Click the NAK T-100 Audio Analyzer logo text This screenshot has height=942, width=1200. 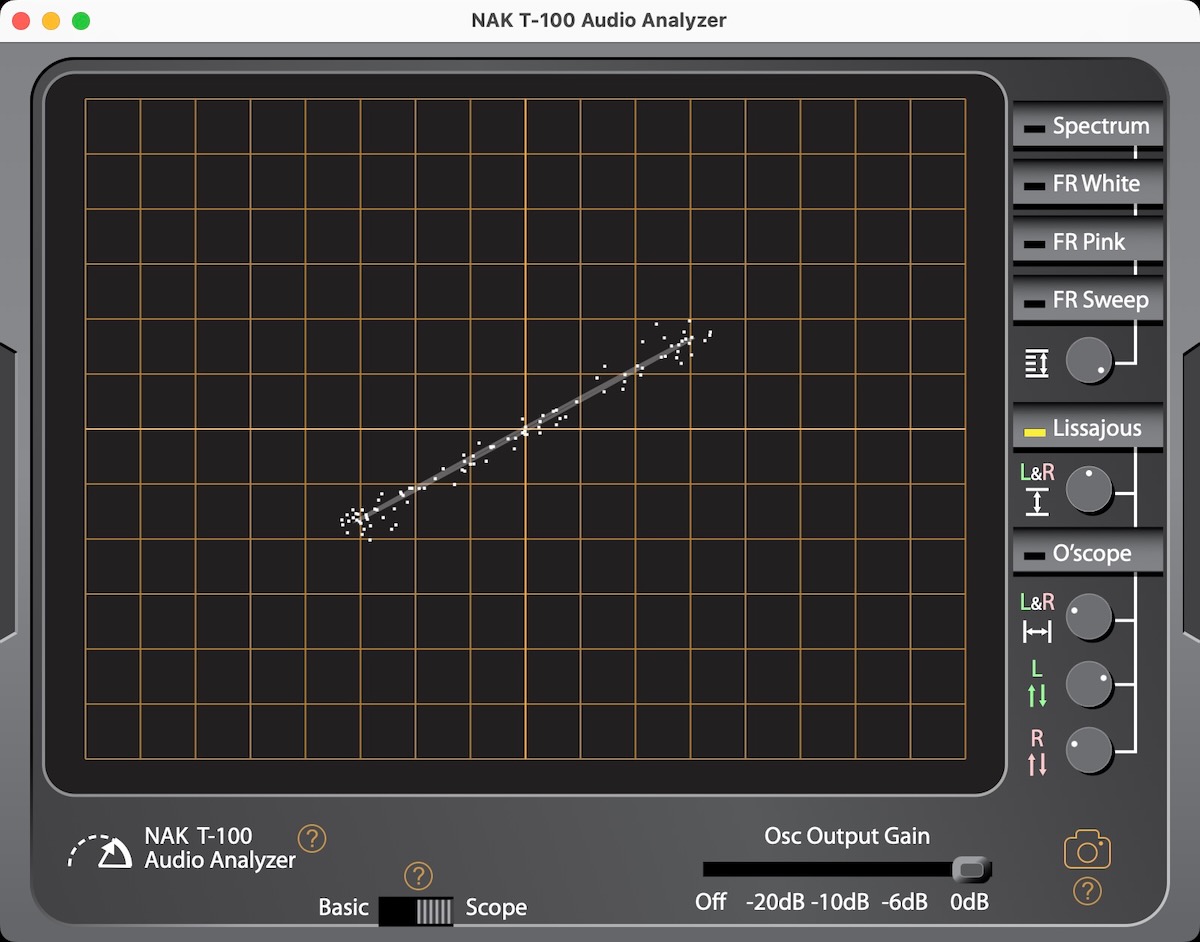tap(220, 848)
